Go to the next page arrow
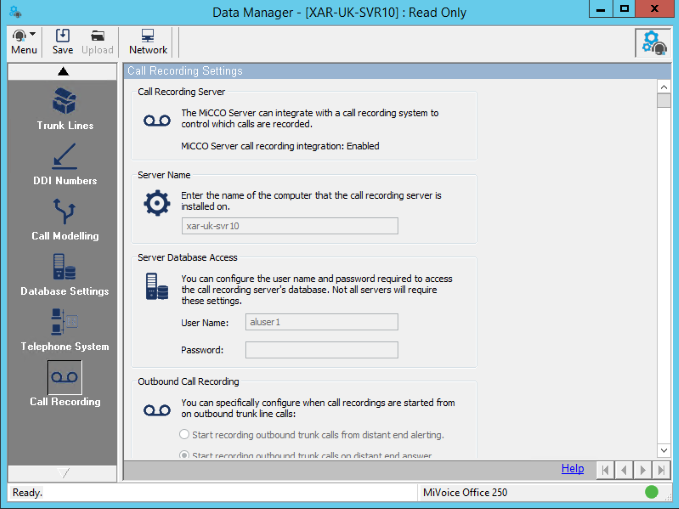This screenshot has height=509, width=679. pyautogui.click(x=643, y=469)
